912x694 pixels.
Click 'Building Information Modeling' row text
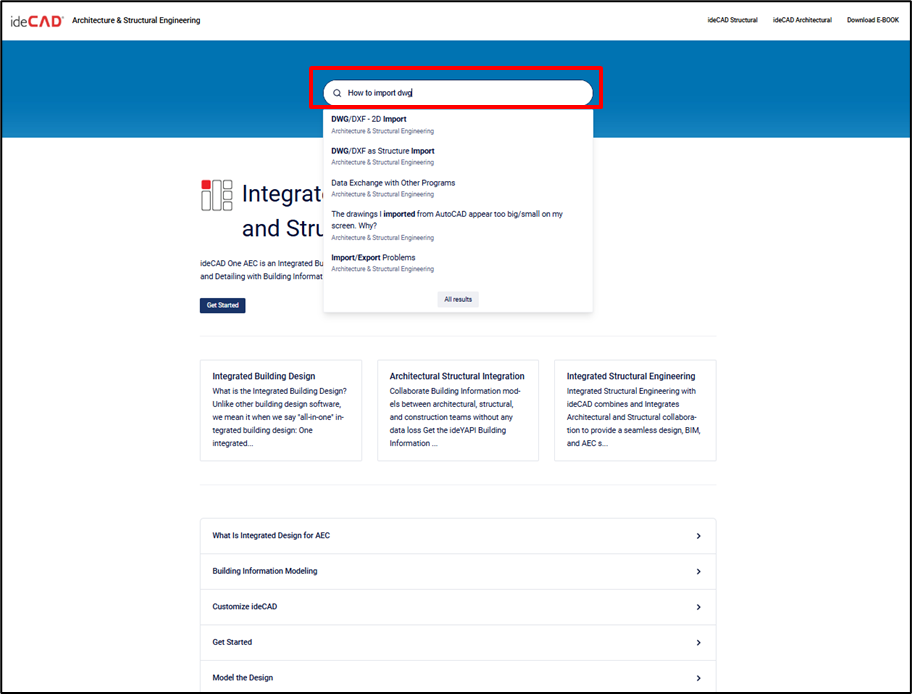(265, 571)
